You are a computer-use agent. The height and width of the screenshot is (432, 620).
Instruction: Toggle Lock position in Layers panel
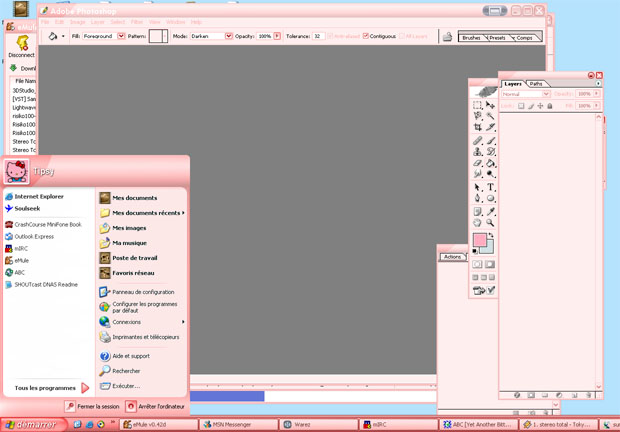pos(540,106)
